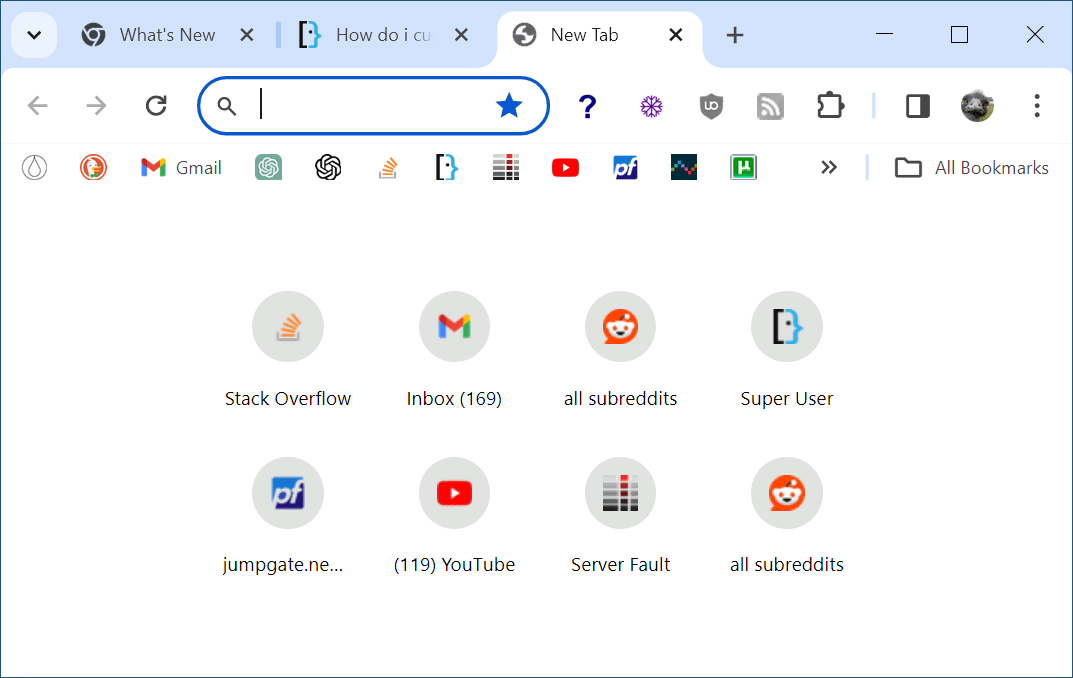Image resolution: width=1073 pixels, height=678 pixels.
Task: Open Chrome three-dot menu
Action: [x=1037, y=105]
